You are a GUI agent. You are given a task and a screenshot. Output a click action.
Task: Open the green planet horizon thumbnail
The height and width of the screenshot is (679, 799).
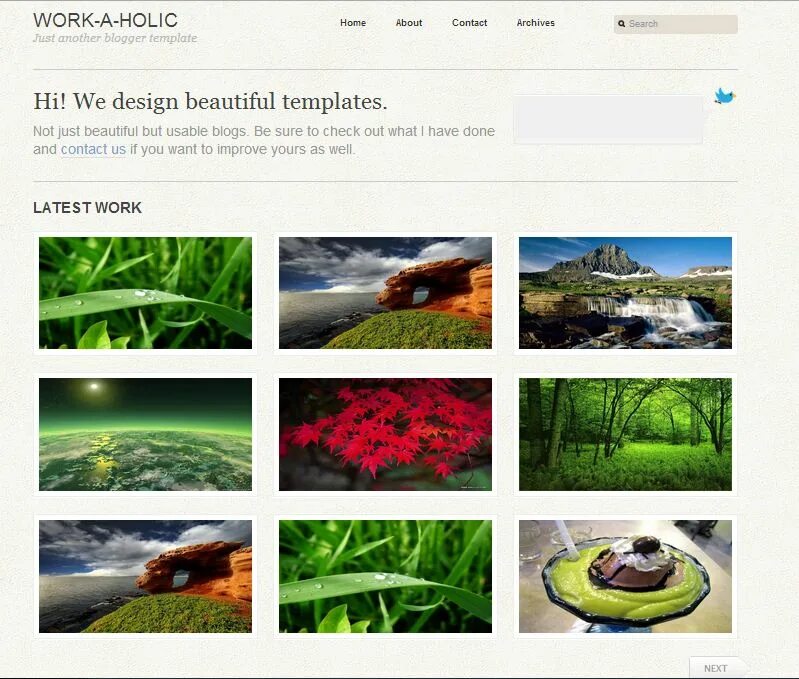pyautogui.click(x=145, y=434)
